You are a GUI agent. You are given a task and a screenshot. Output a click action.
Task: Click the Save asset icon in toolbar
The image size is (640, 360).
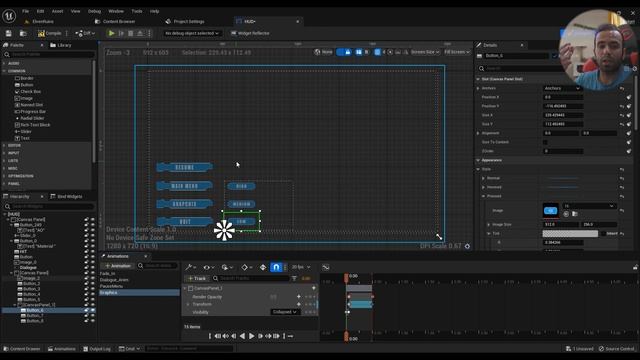[9, 33]
